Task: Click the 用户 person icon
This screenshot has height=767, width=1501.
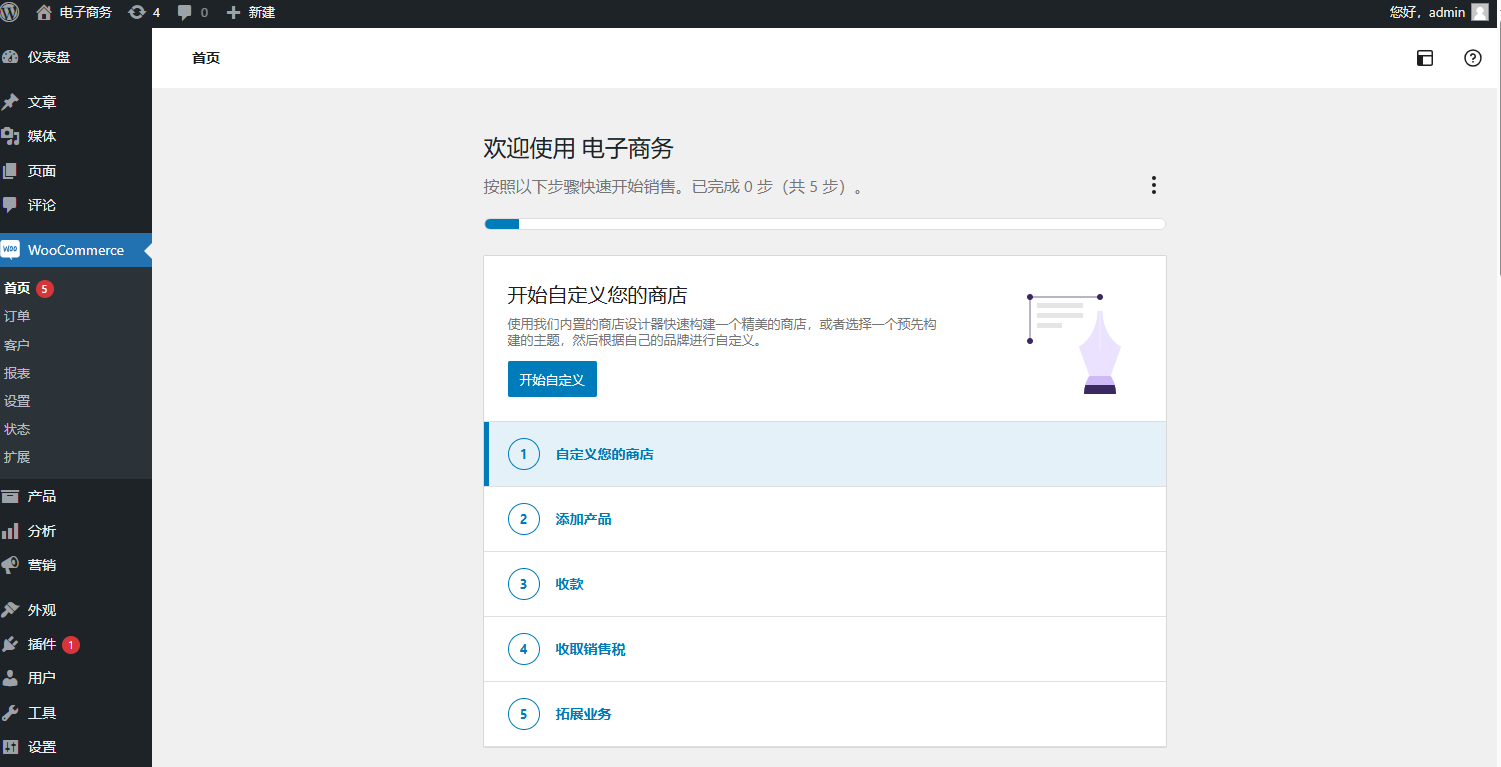Action: pos(10,678)
